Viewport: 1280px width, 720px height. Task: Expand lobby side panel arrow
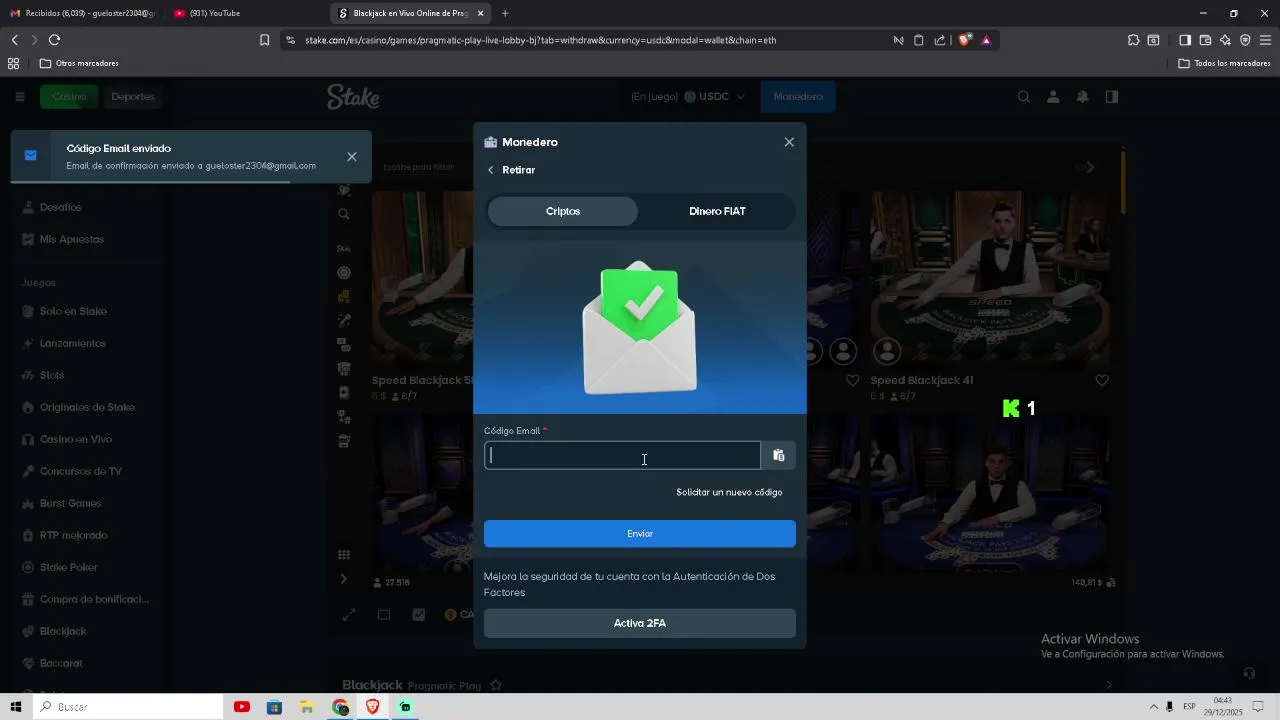click(x=344, y=579)
